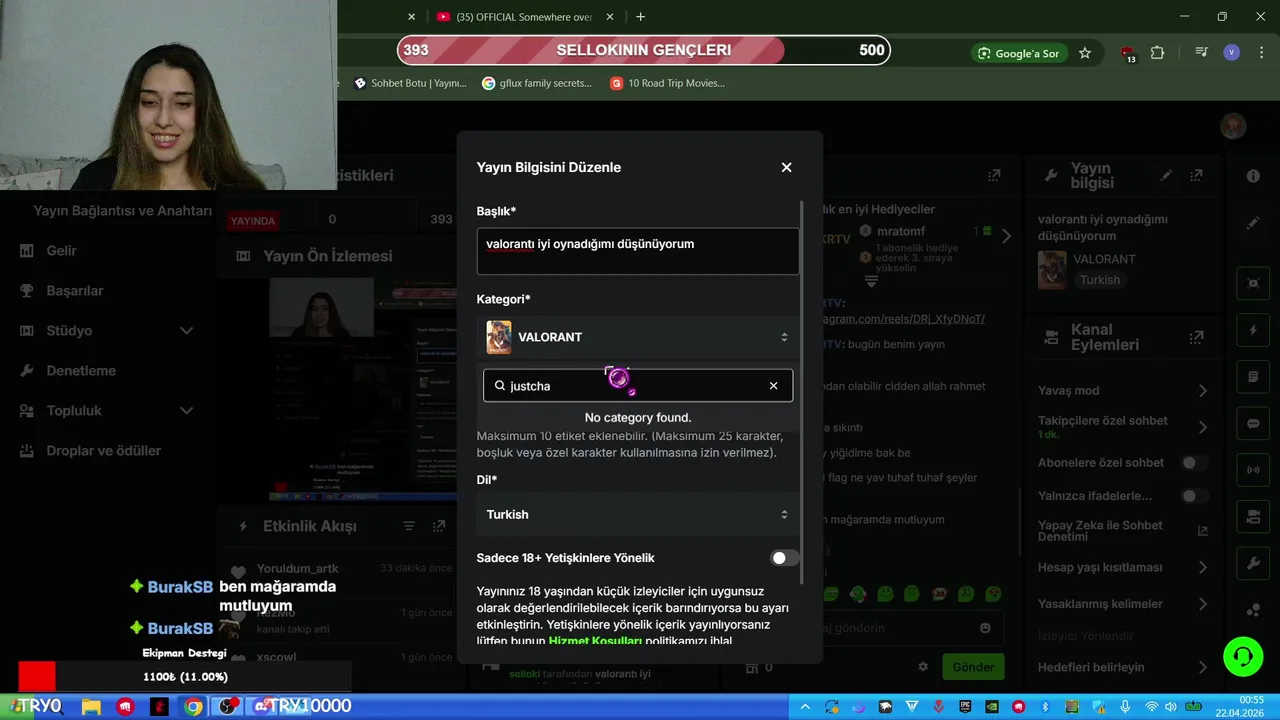Screen dimensions: 1280x720
Task: Open the Sohbet Botu bookmark
Action: (x=411, y=83)
